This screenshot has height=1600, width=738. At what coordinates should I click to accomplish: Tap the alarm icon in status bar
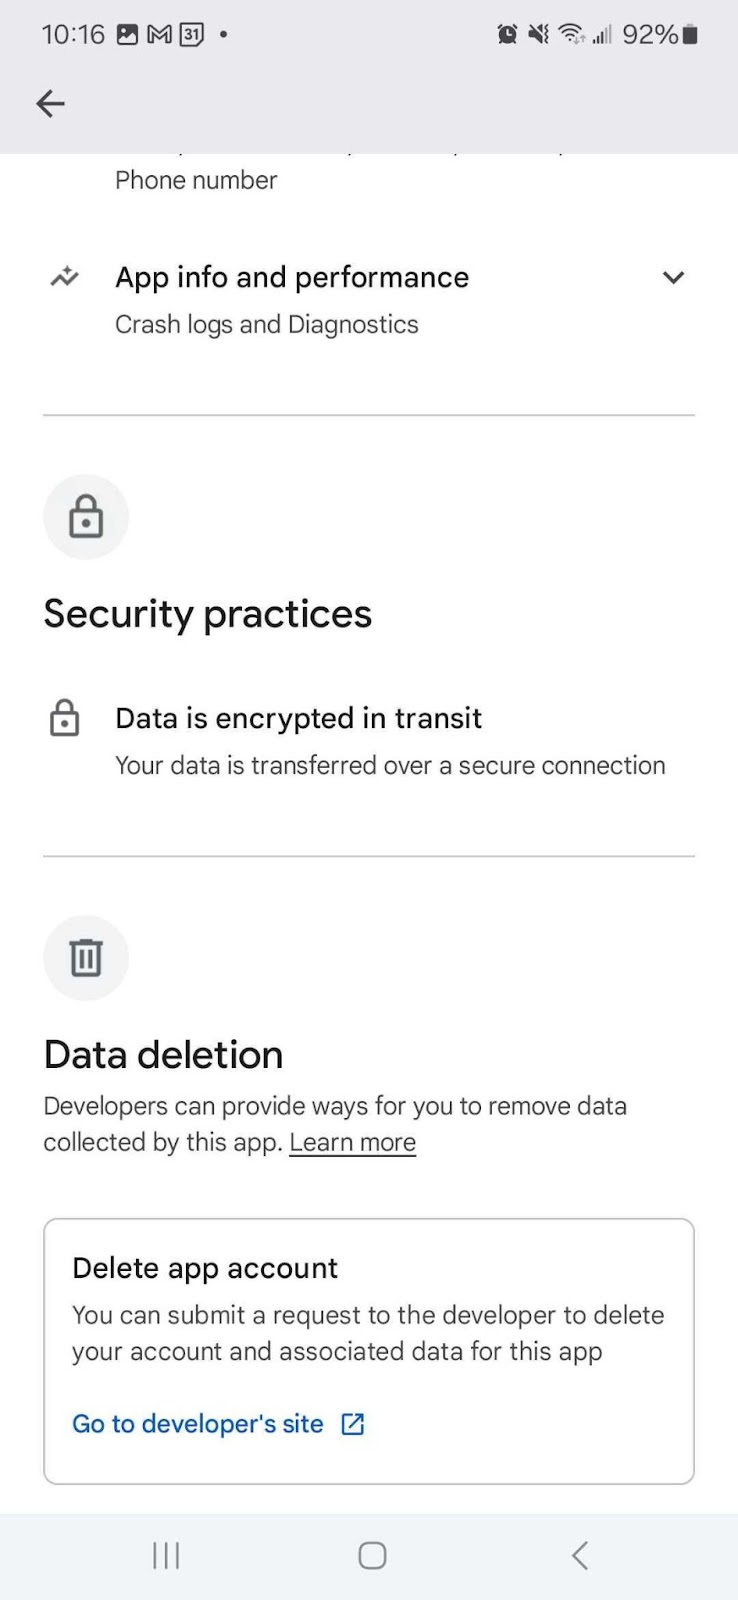click(508, 35)
